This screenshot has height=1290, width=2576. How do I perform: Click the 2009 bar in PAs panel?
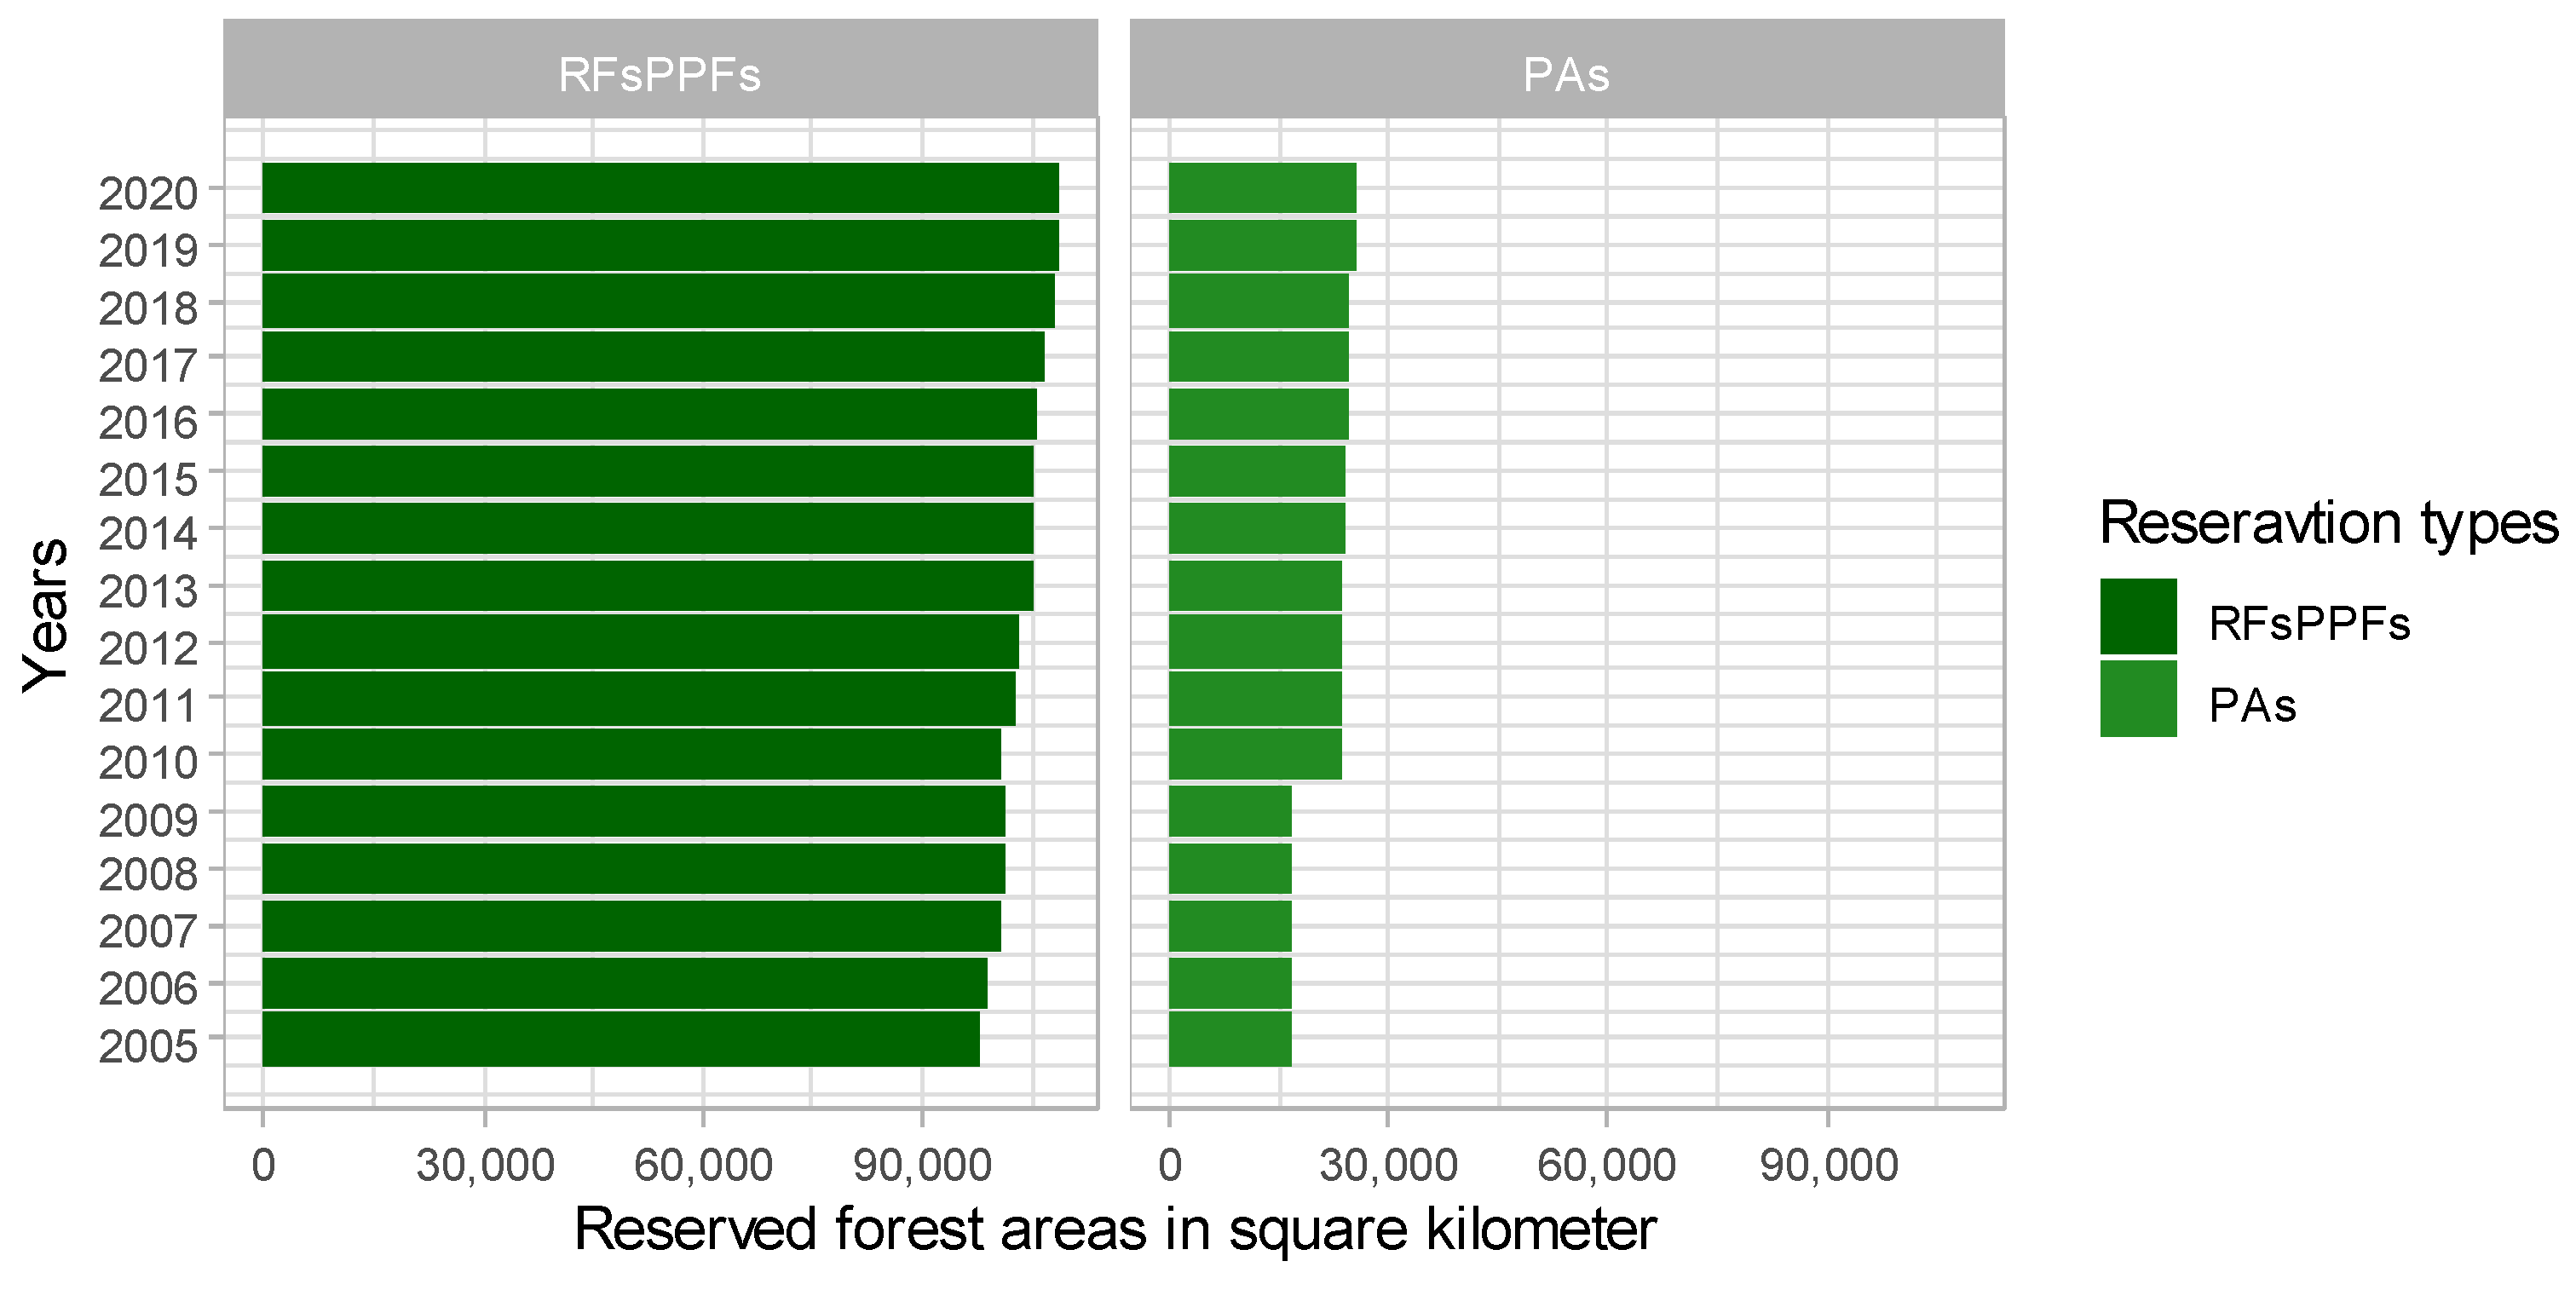click(x=1230, y=811)
